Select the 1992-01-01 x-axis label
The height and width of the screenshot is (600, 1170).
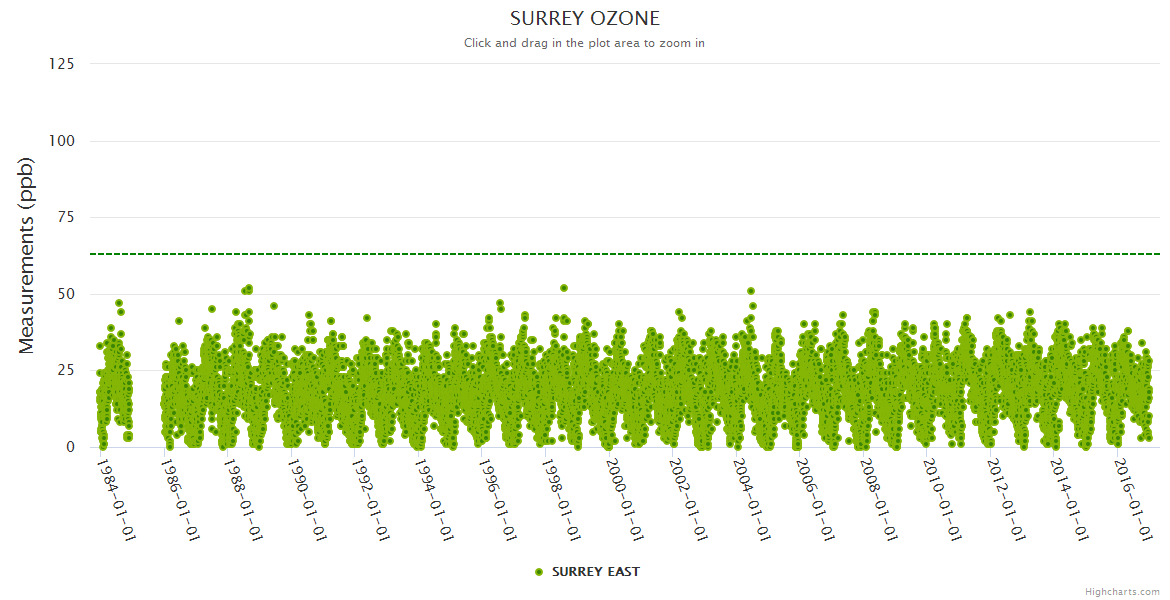click(370, 499)
